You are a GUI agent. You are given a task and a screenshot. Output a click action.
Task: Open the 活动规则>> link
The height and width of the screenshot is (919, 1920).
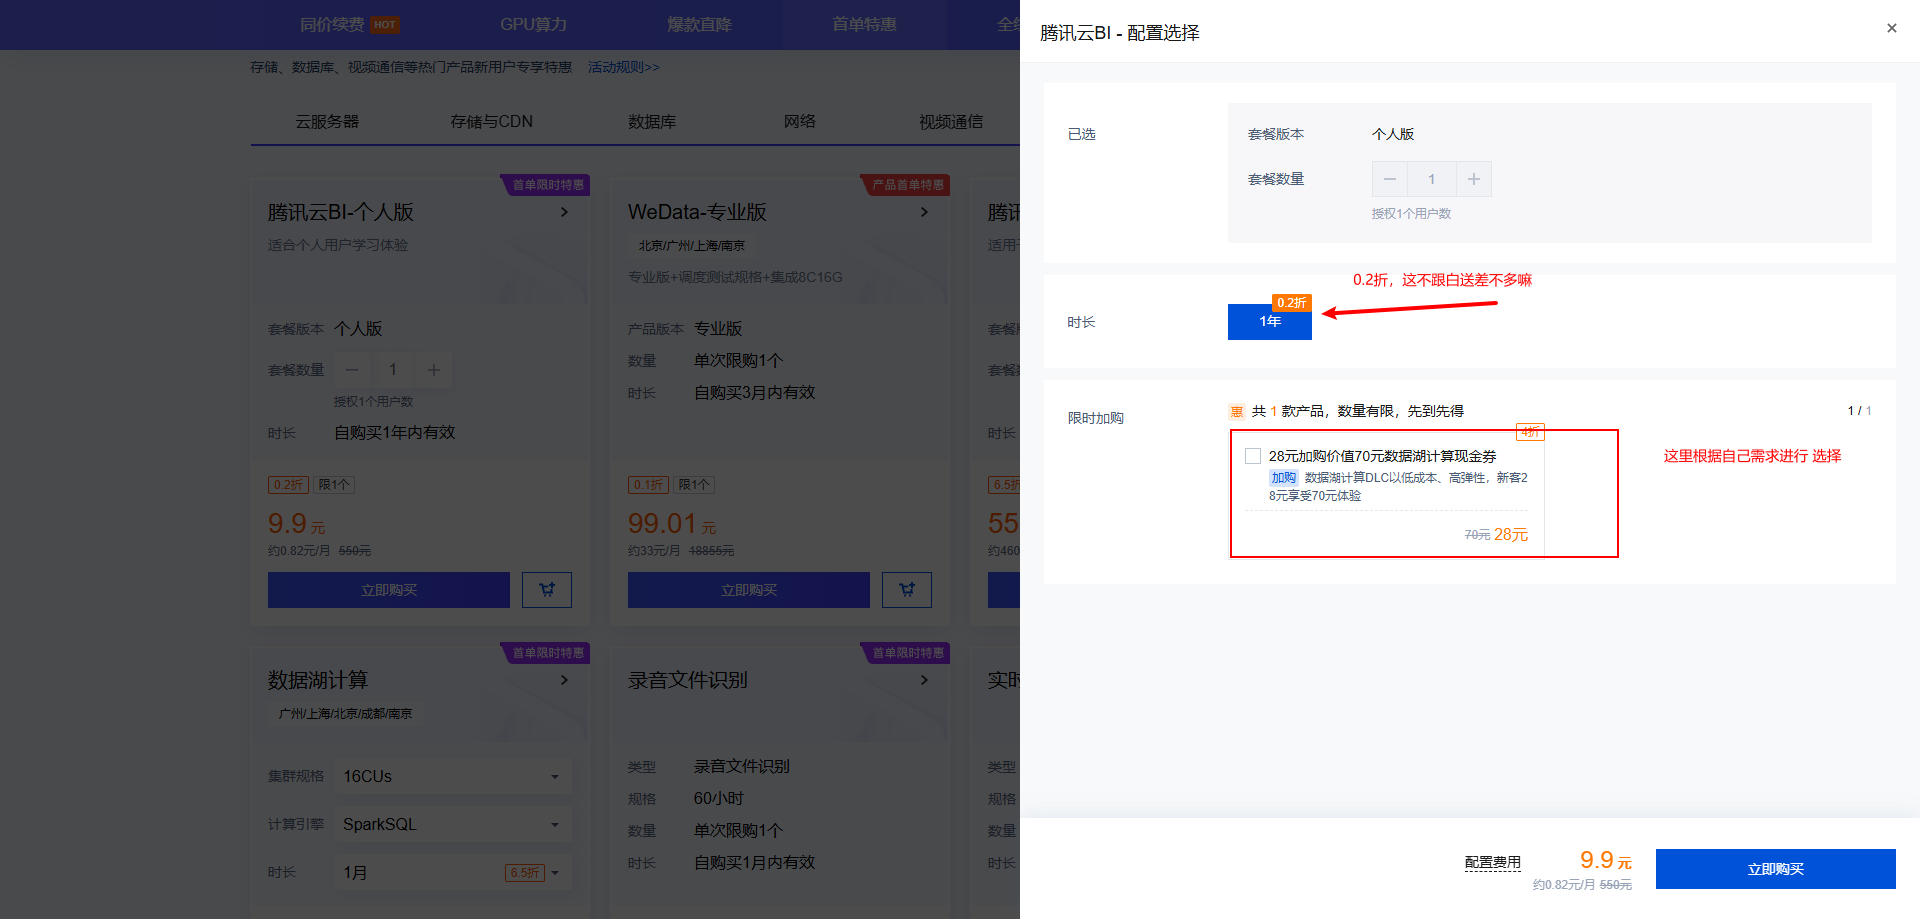tap(623, 67)
